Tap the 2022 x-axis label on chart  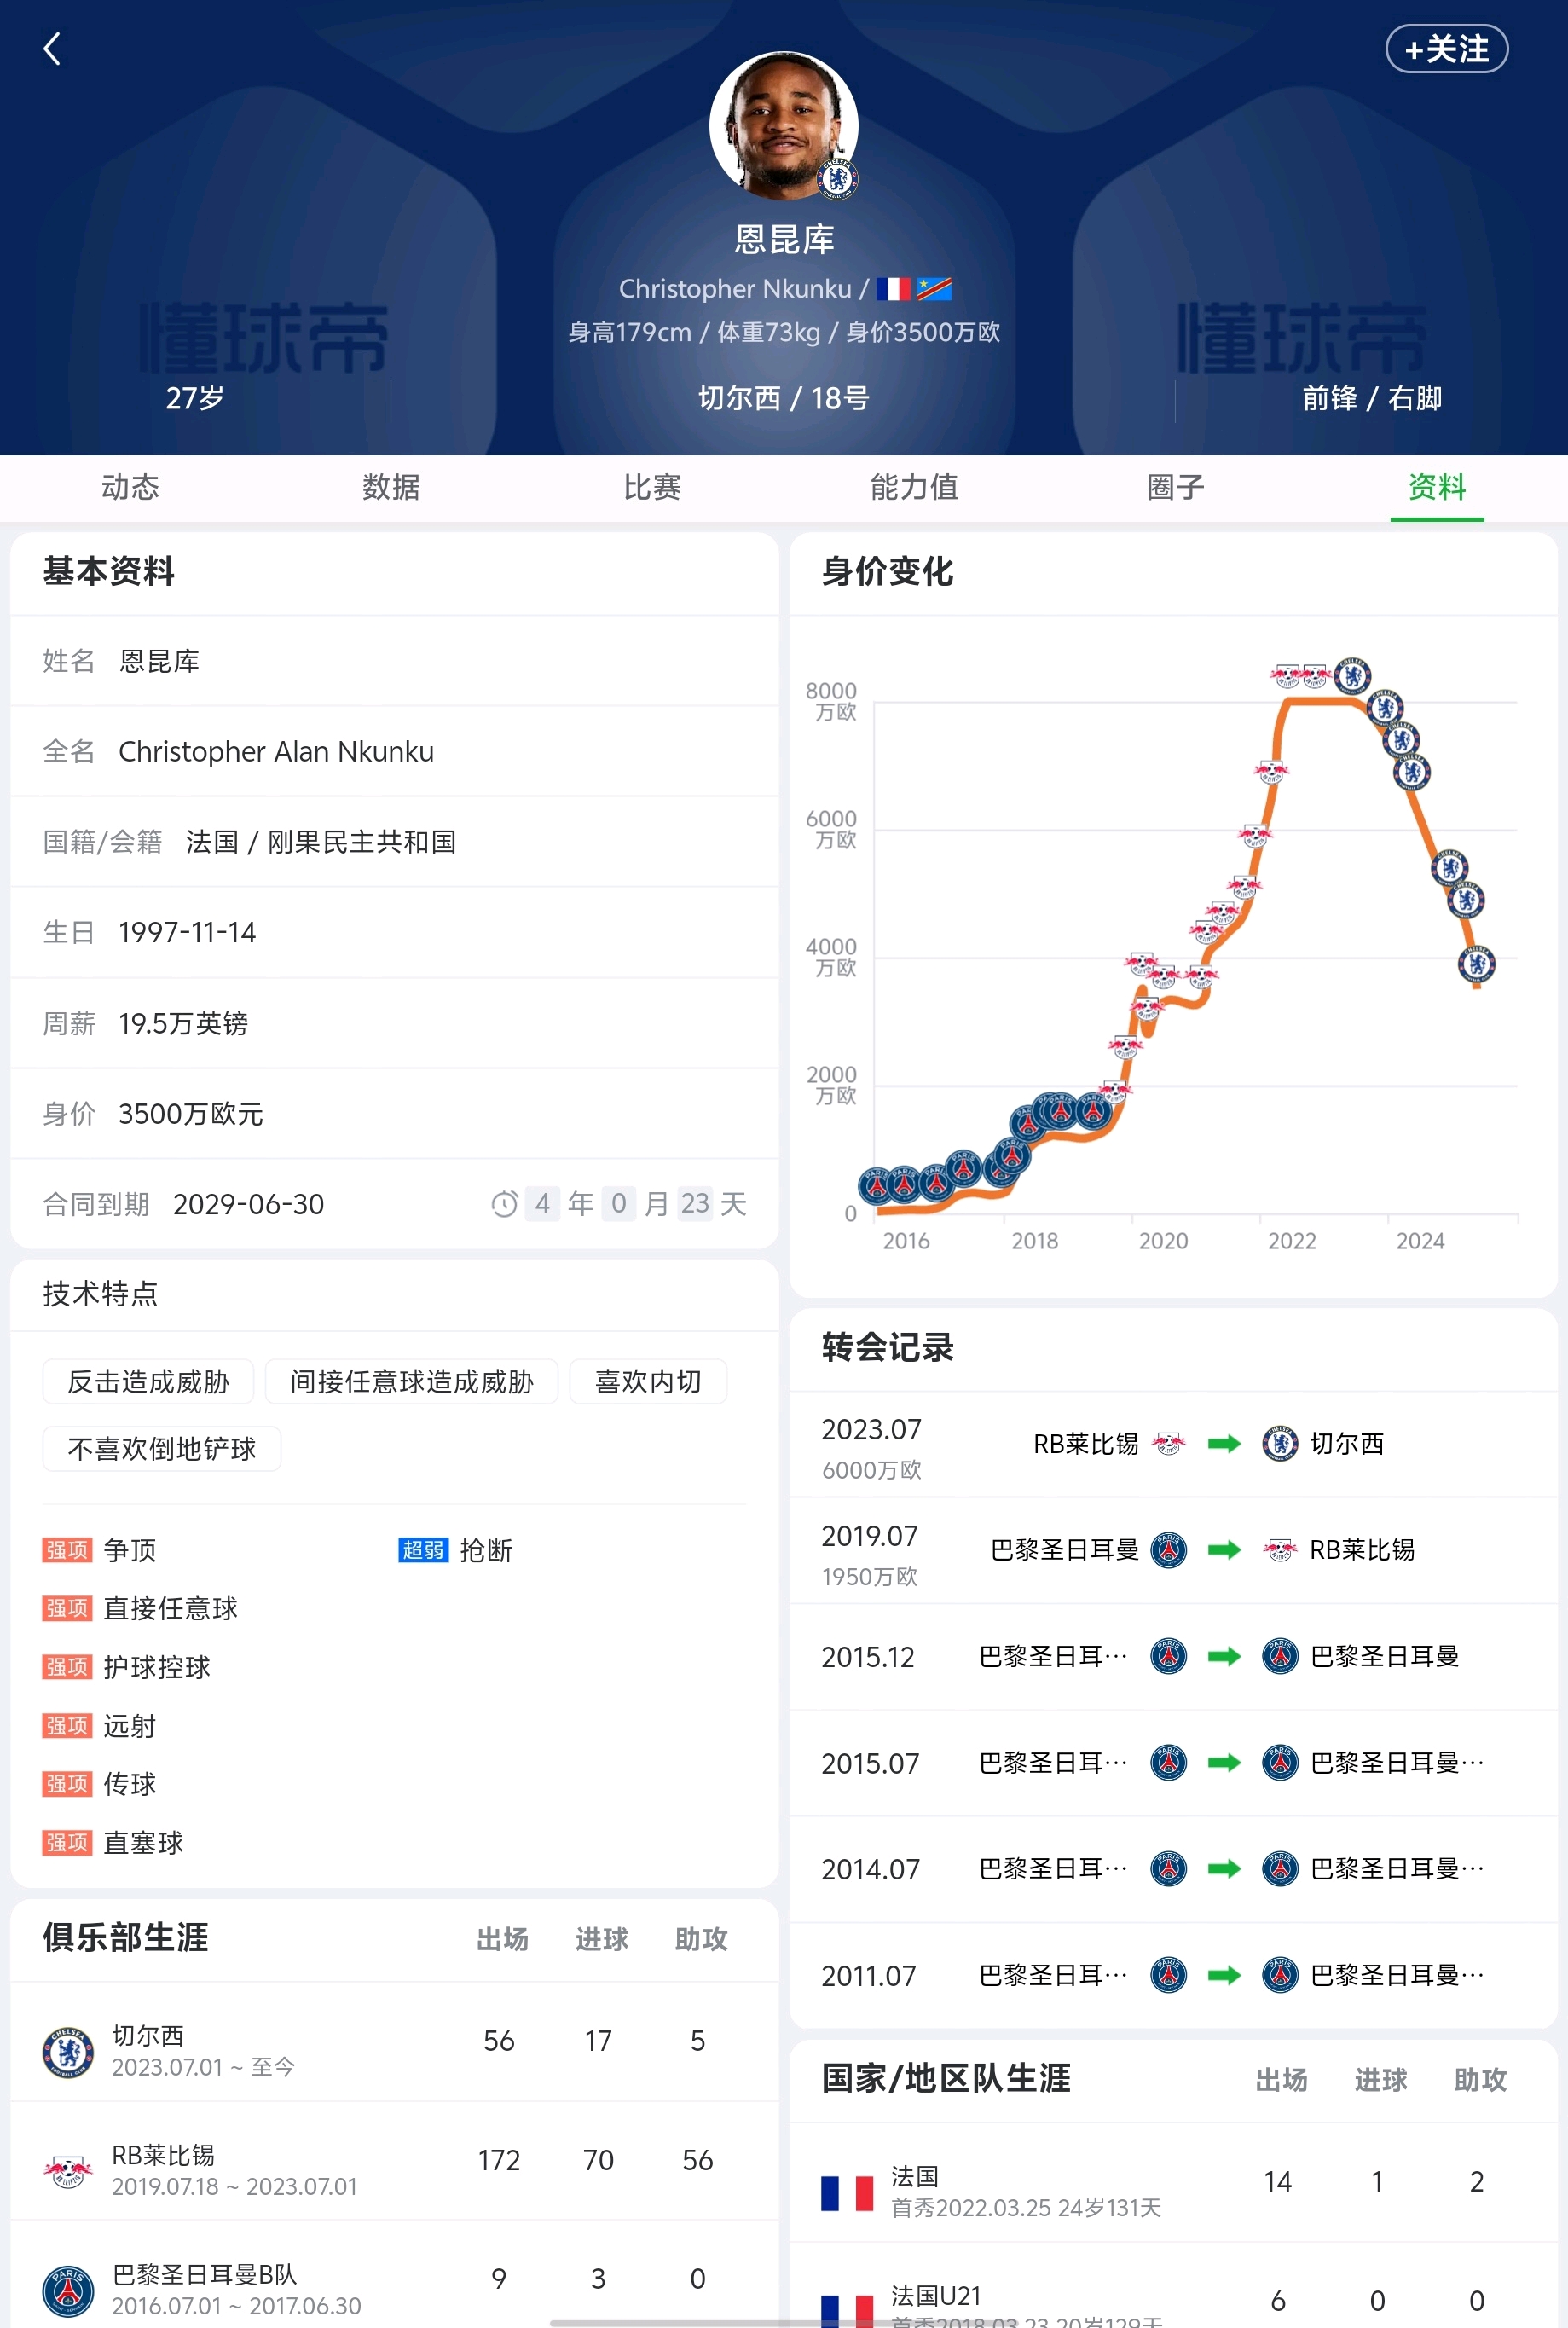[1291, 1241]
